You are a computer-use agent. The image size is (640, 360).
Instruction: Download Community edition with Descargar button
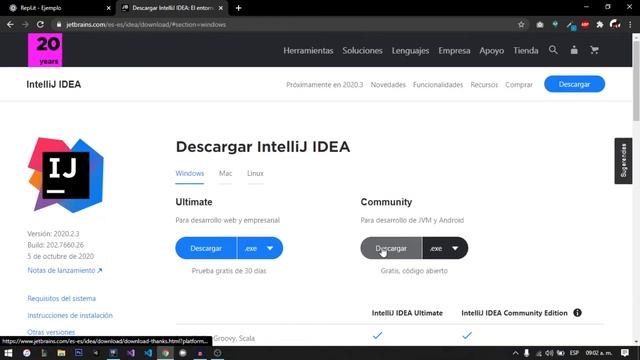(391, 248)
